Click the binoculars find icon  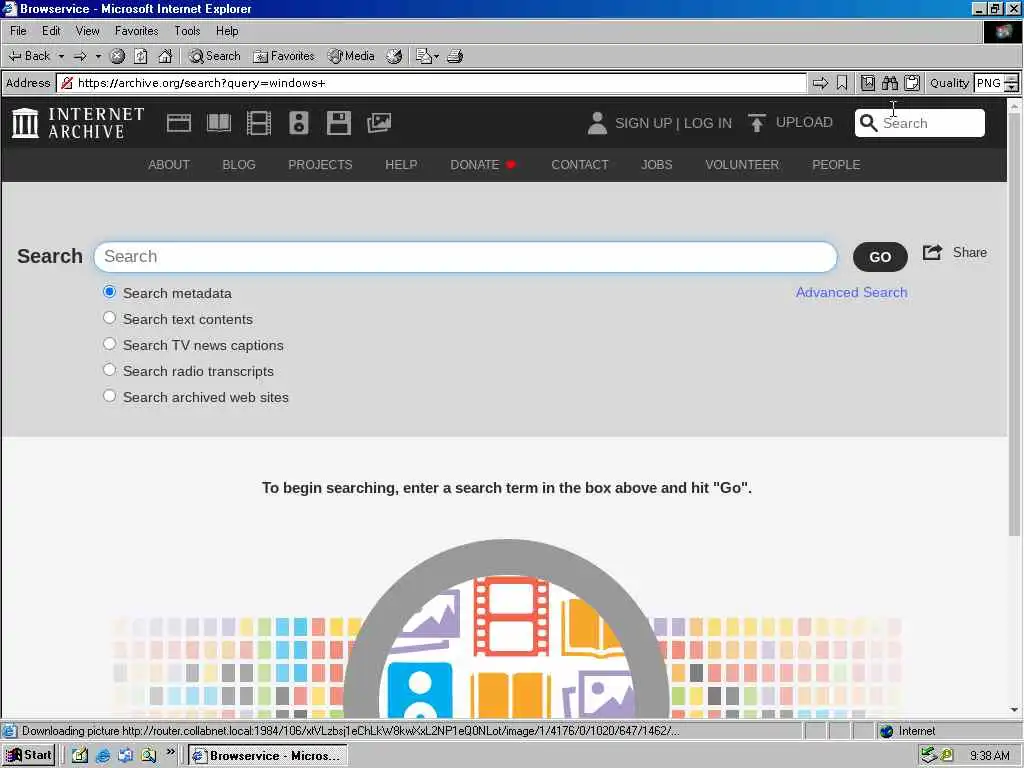click(890, 83)
